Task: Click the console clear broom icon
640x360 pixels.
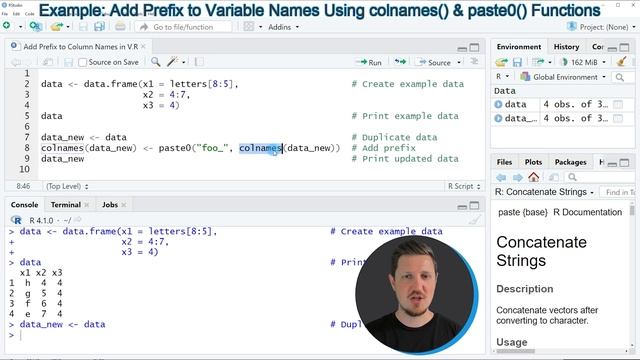Action: [474, 220]
